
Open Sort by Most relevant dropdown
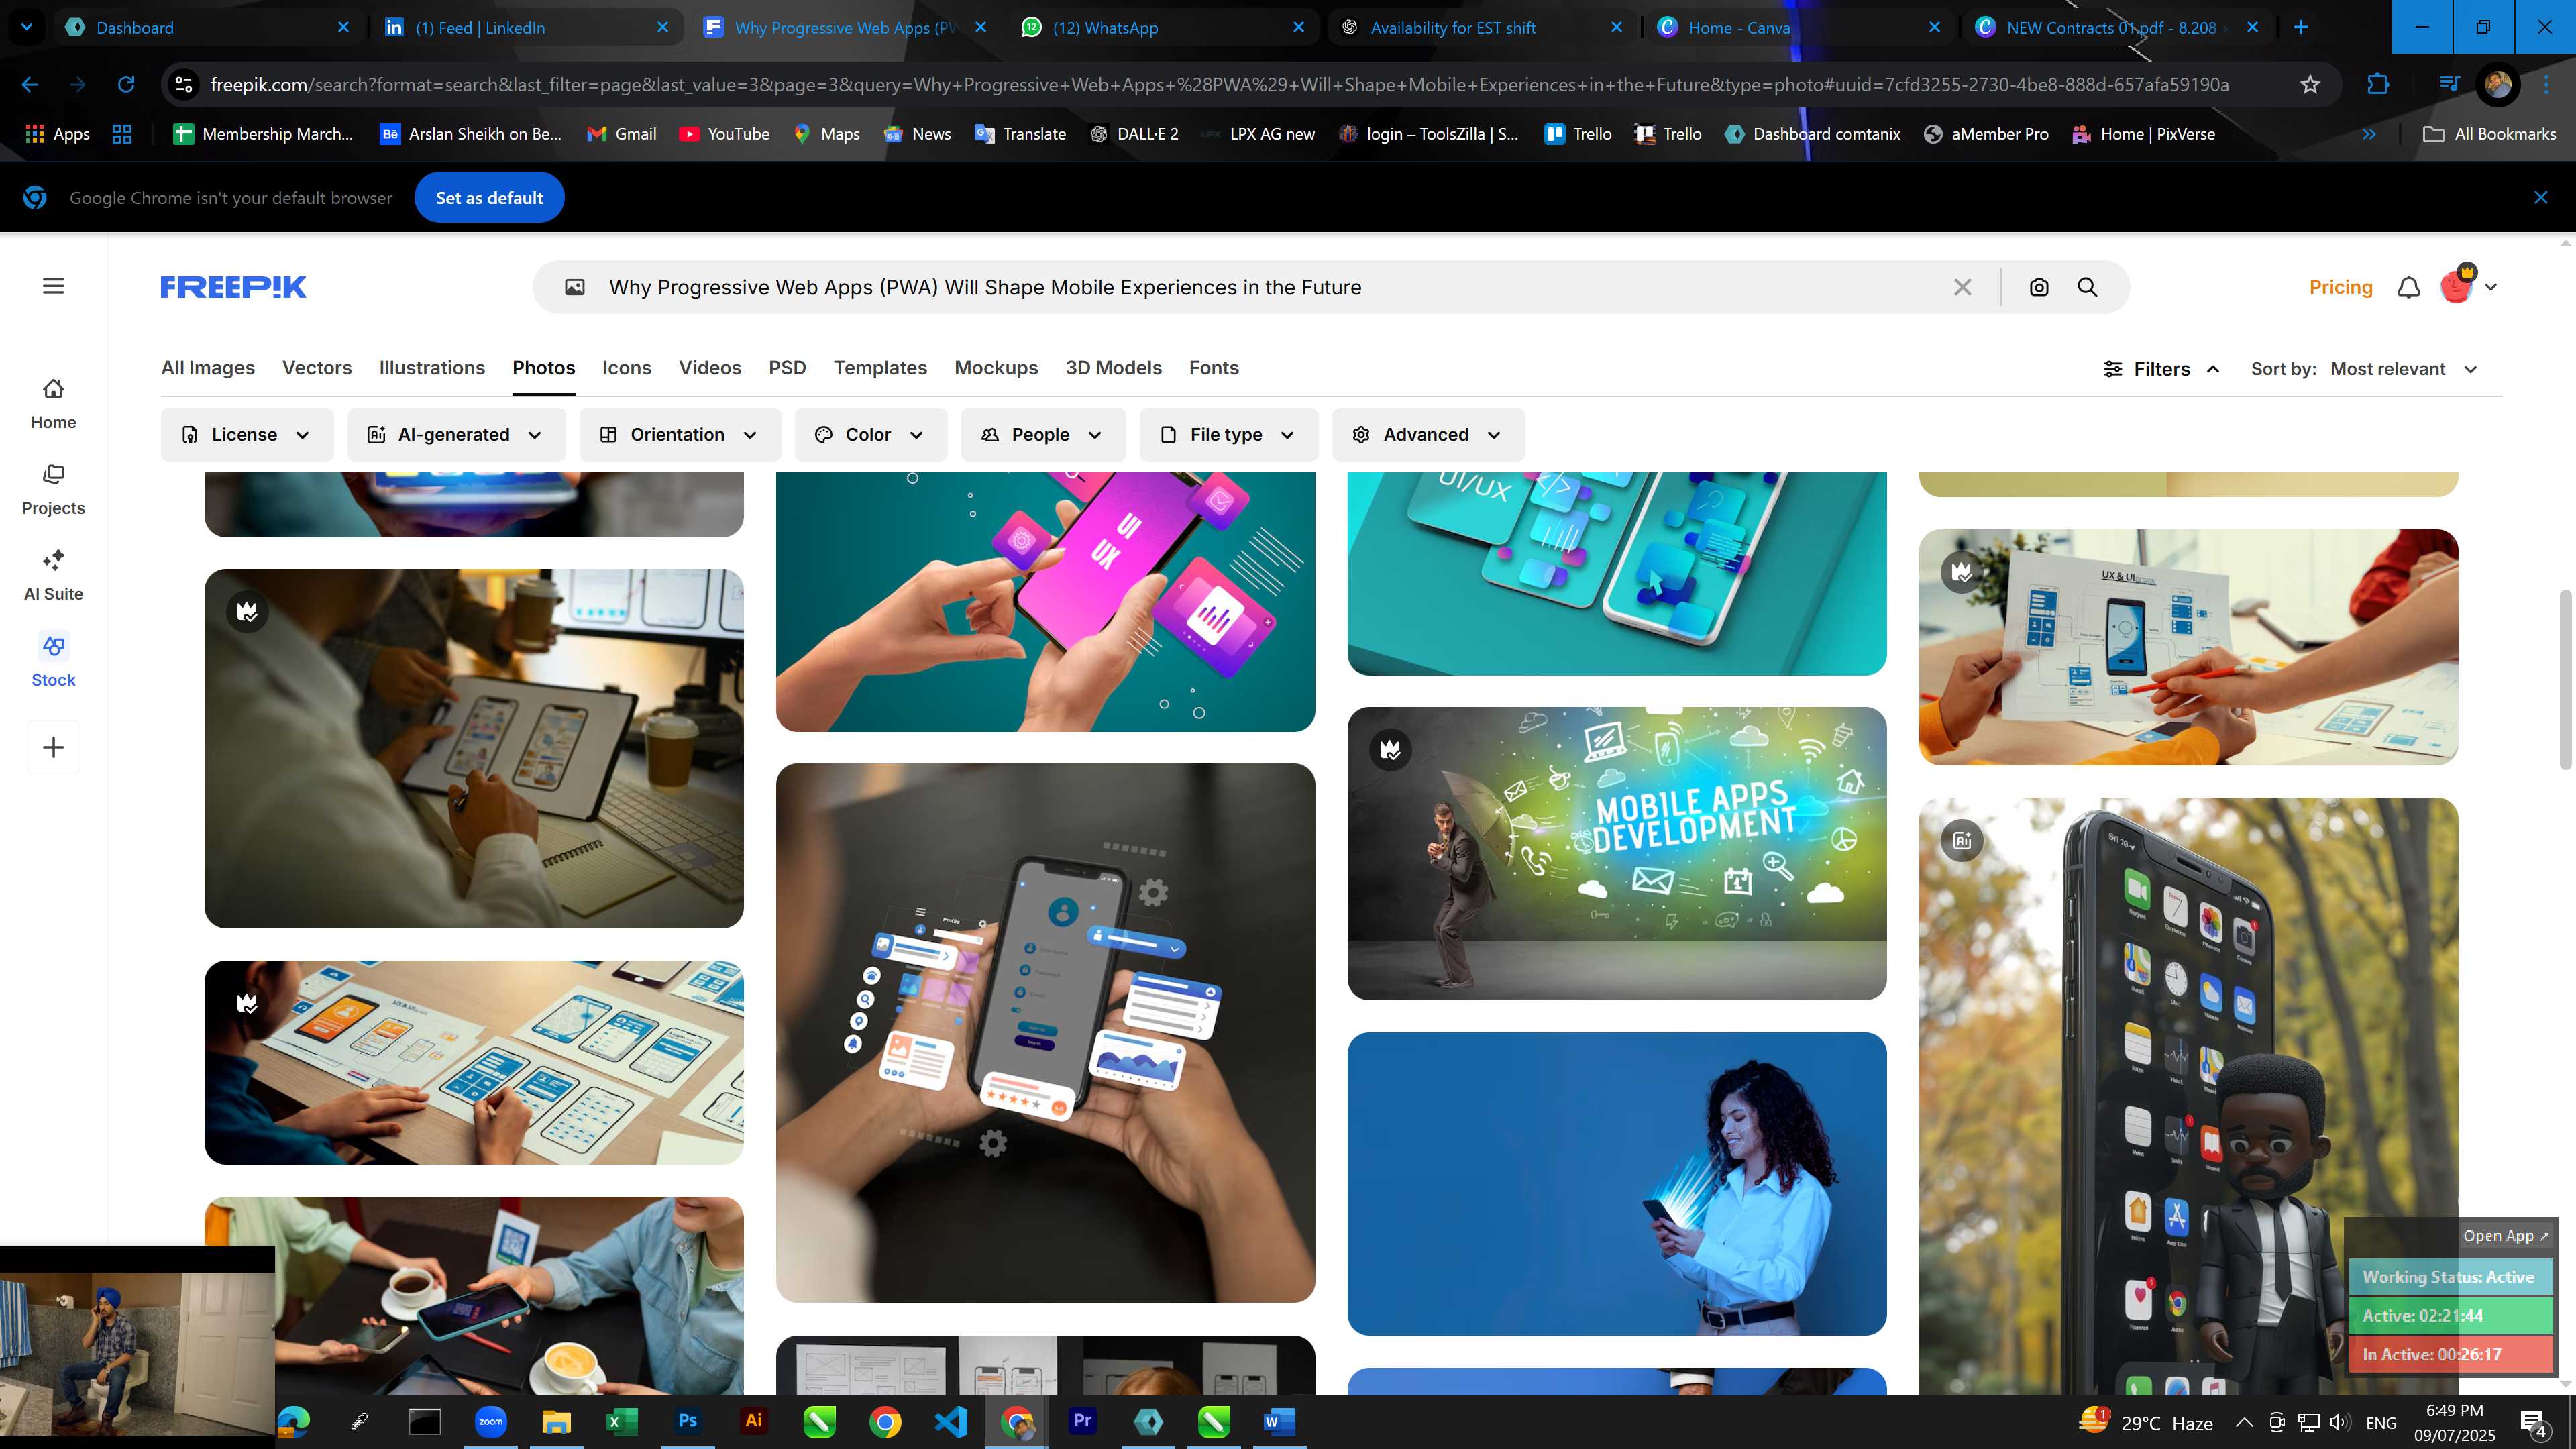click(x=2404, y=369)
